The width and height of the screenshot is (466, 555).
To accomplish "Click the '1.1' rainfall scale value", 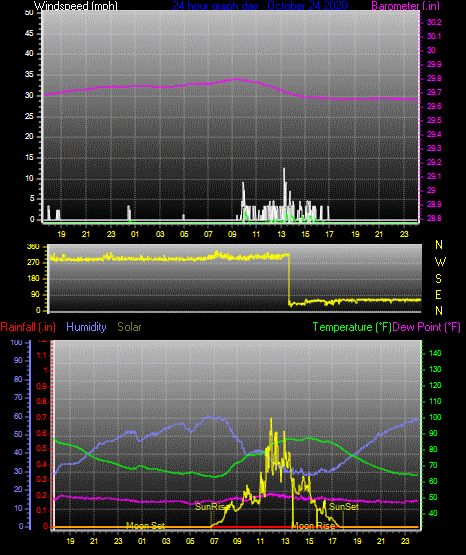I will point(42,355).
